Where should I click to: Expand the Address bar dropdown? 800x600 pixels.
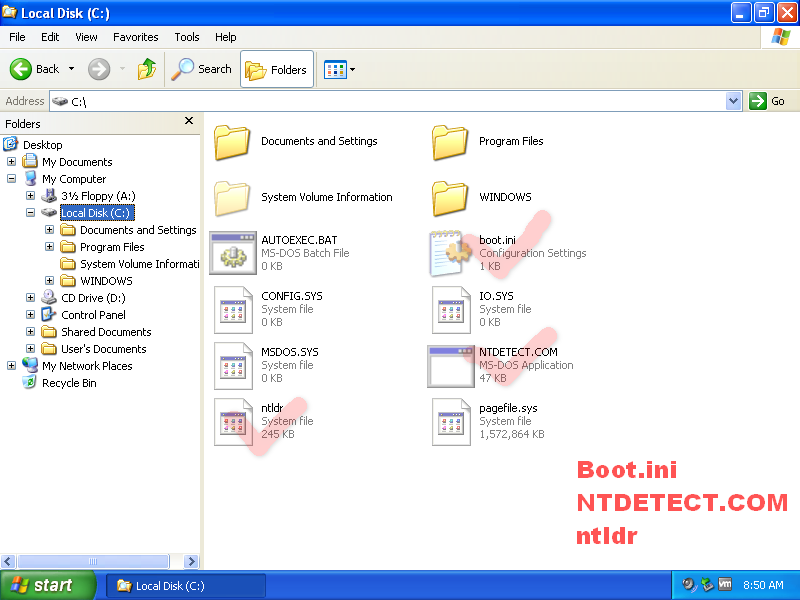point(733,101)
